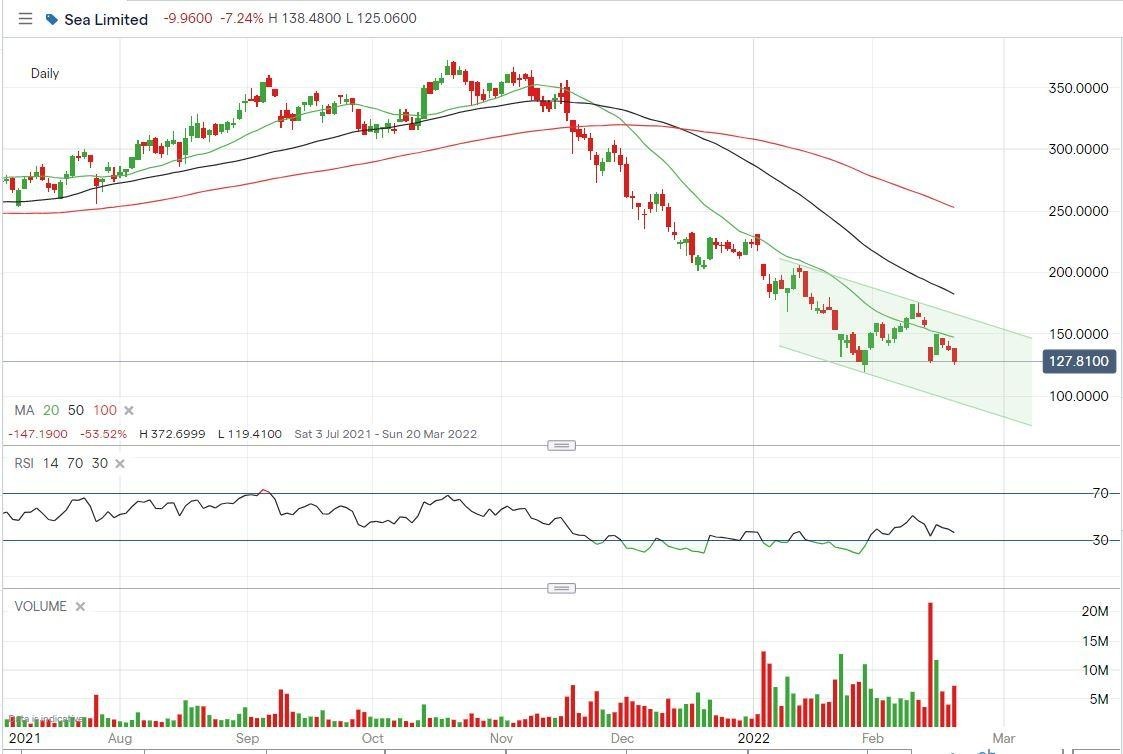
Task: Click the 350.0000 price axis label
Action: [x=1079, y=88]
